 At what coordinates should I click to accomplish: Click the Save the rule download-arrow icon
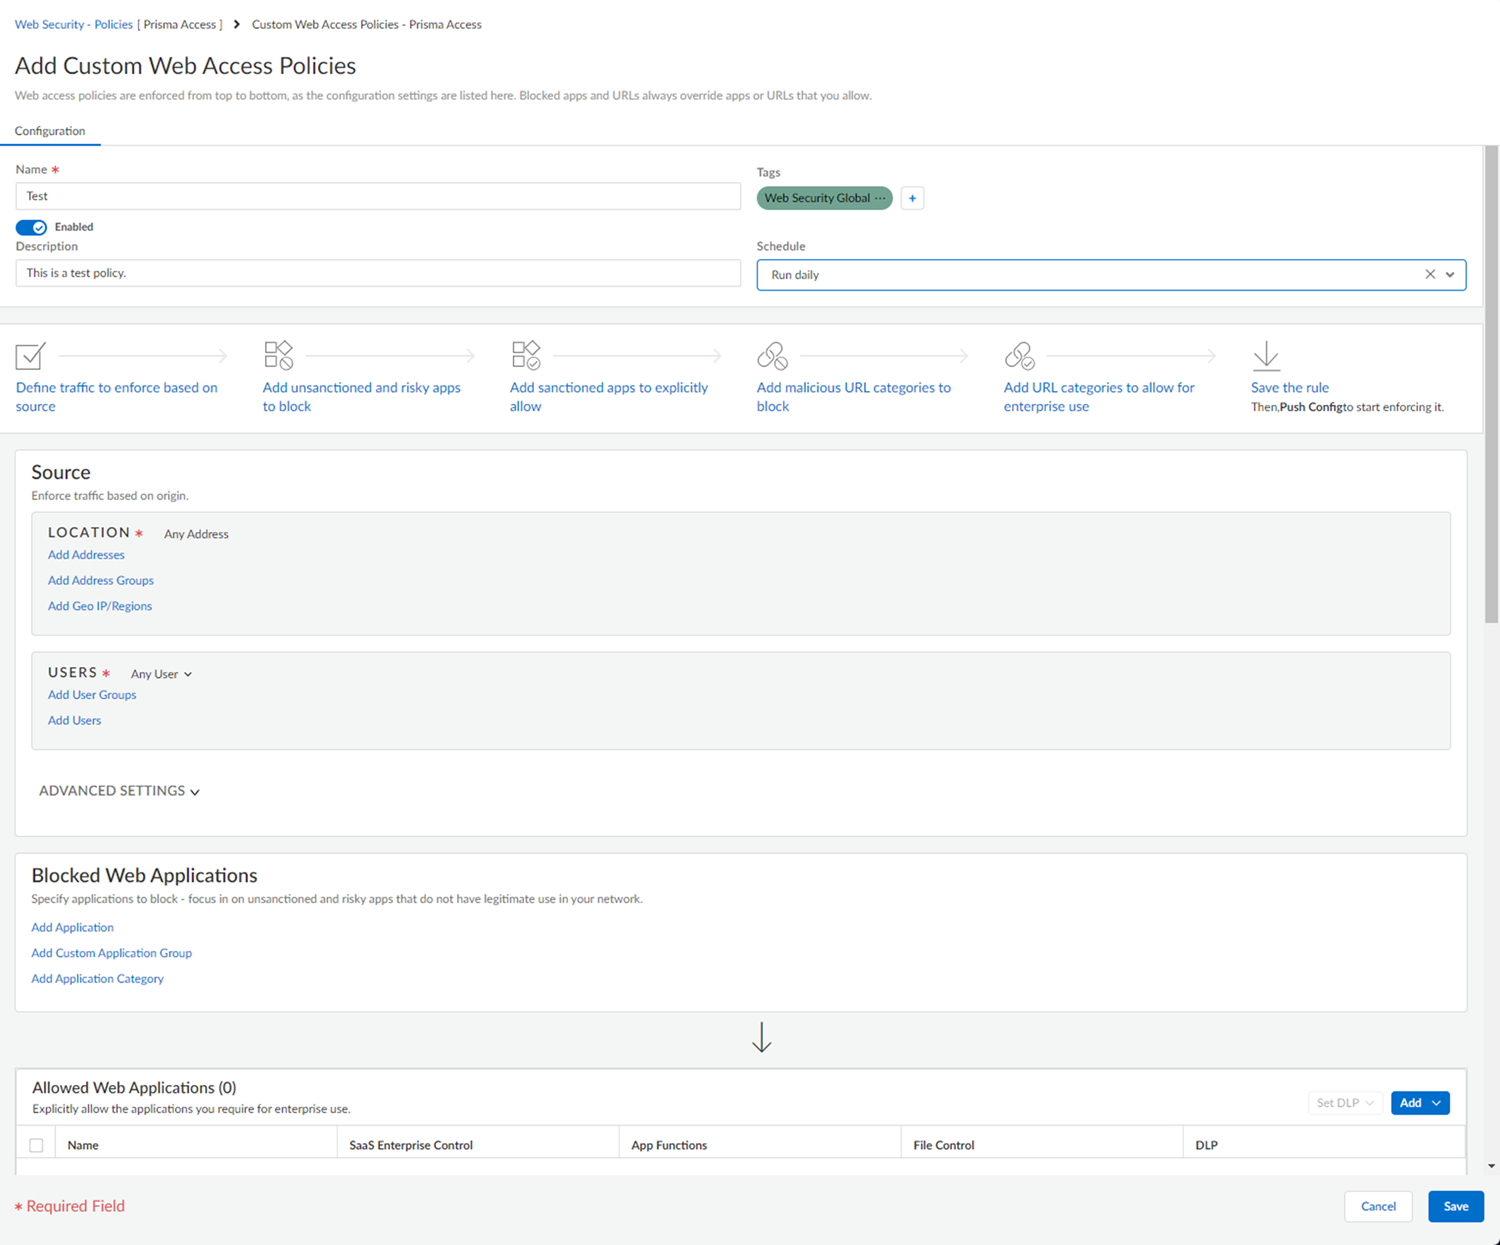point(1266,355)
